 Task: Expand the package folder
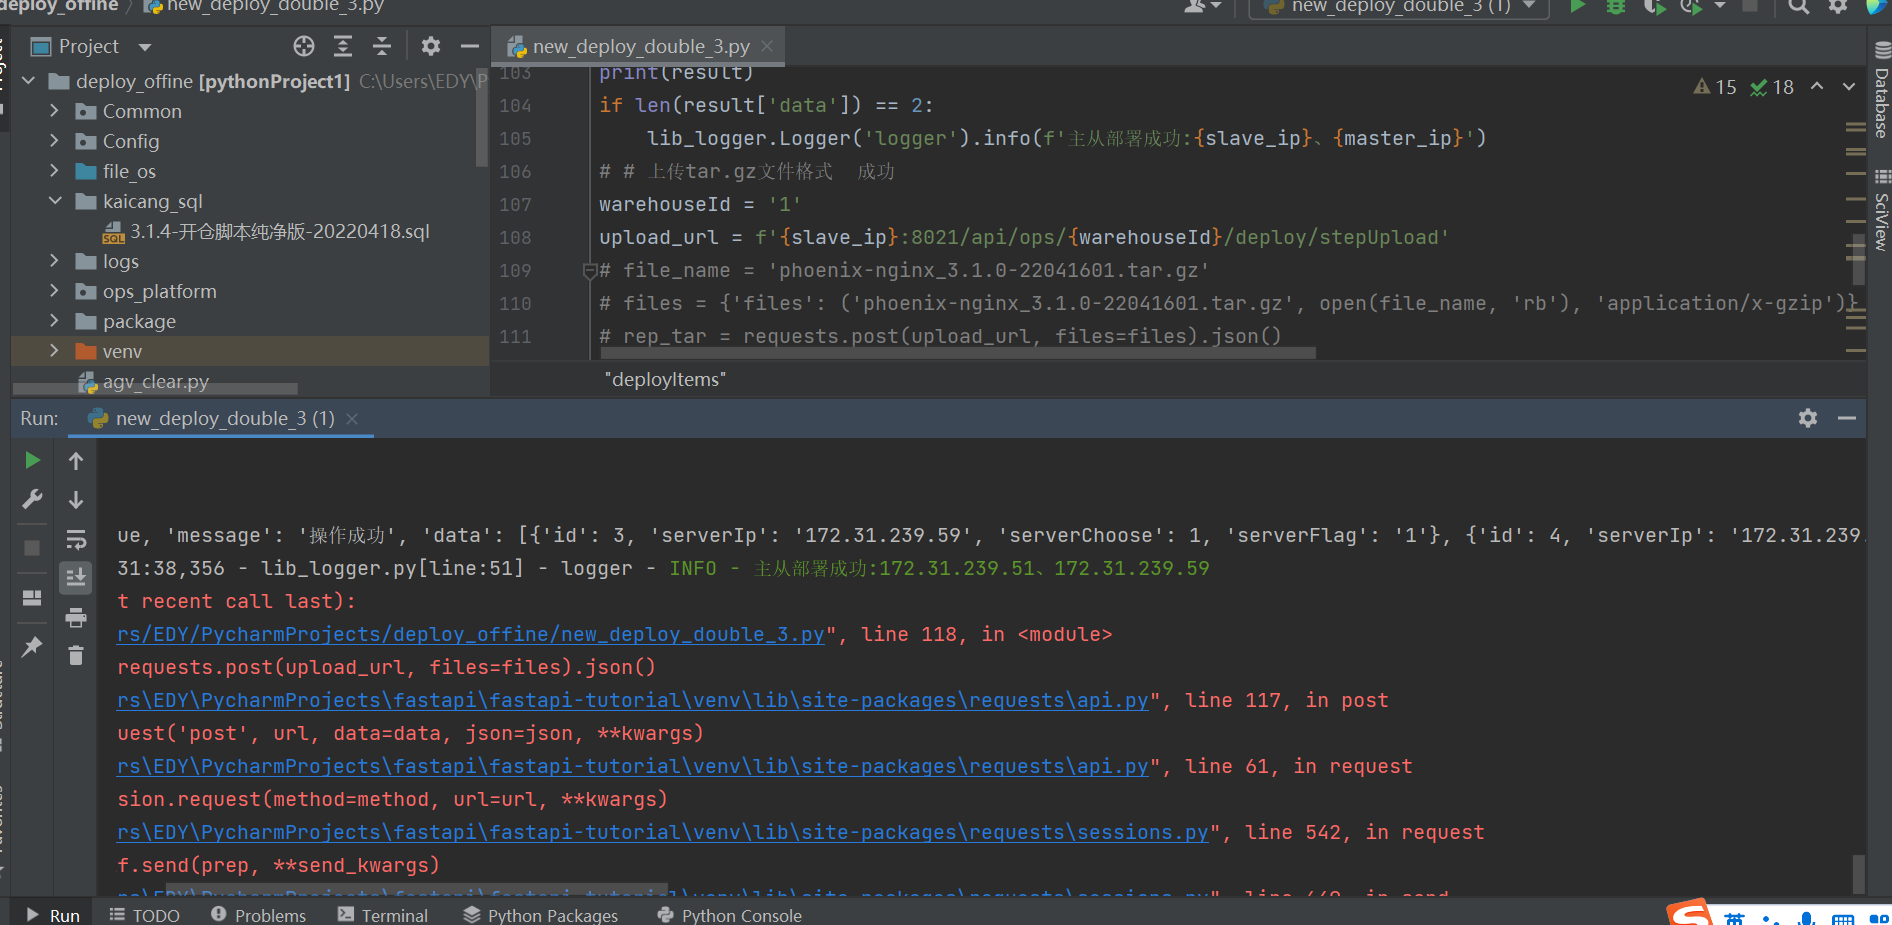pos(55,321)
